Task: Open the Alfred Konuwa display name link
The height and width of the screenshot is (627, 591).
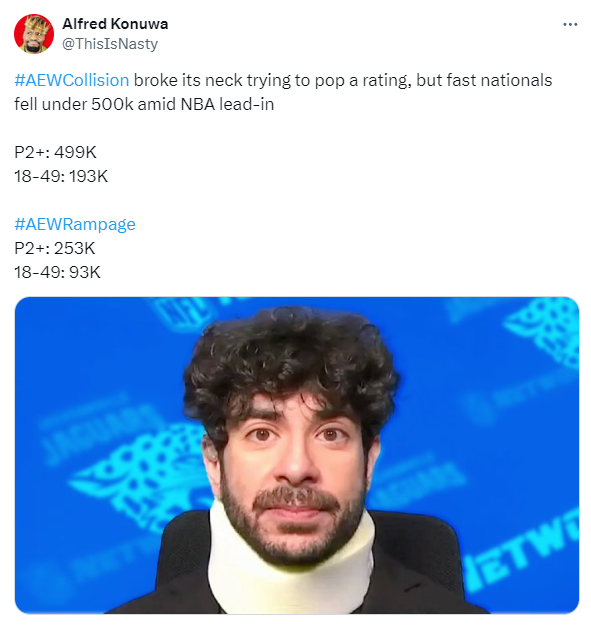Action: [115, 24]
